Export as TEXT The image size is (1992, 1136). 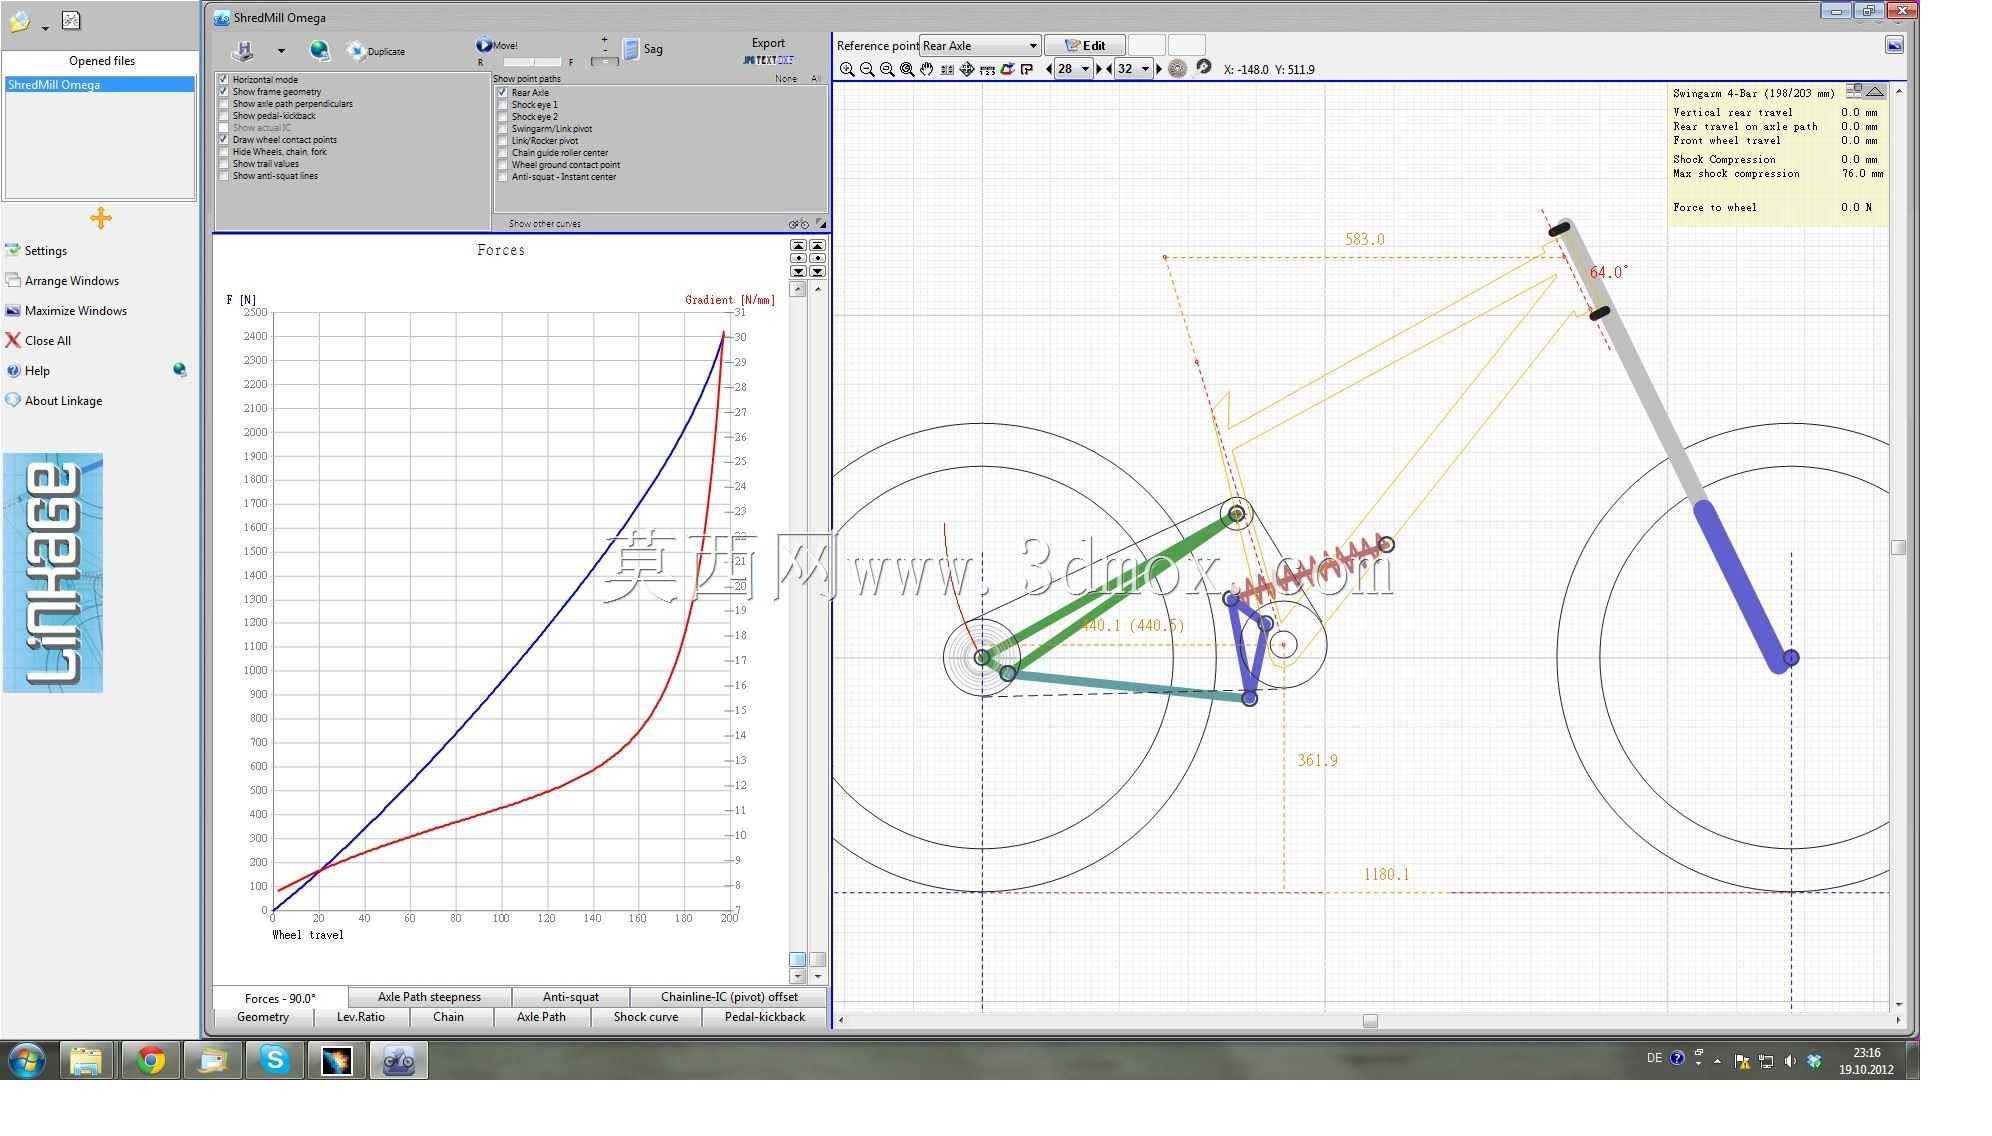click(x=766, y=60)
